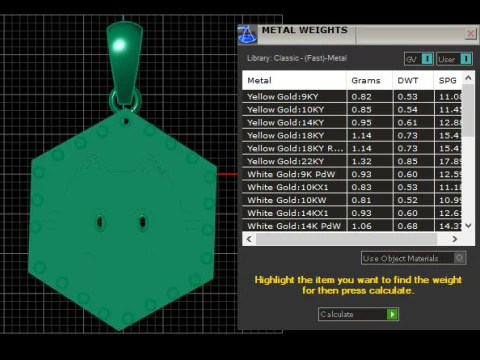
Task: Select the White Gold:14K PdW row
Action: point(352,226)
